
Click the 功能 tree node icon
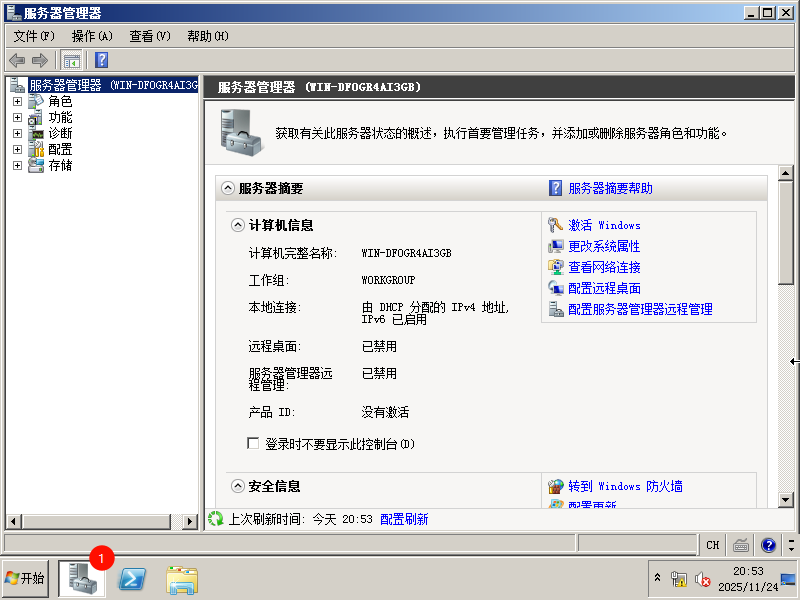click(36, 117)
